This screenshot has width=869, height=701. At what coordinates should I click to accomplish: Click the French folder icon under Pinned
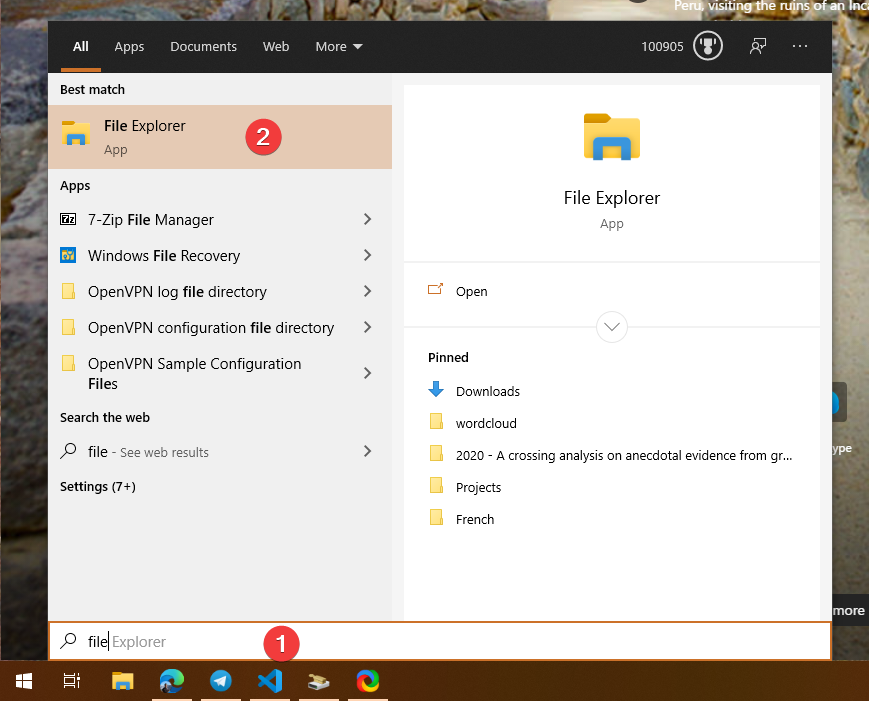[436, 518]
